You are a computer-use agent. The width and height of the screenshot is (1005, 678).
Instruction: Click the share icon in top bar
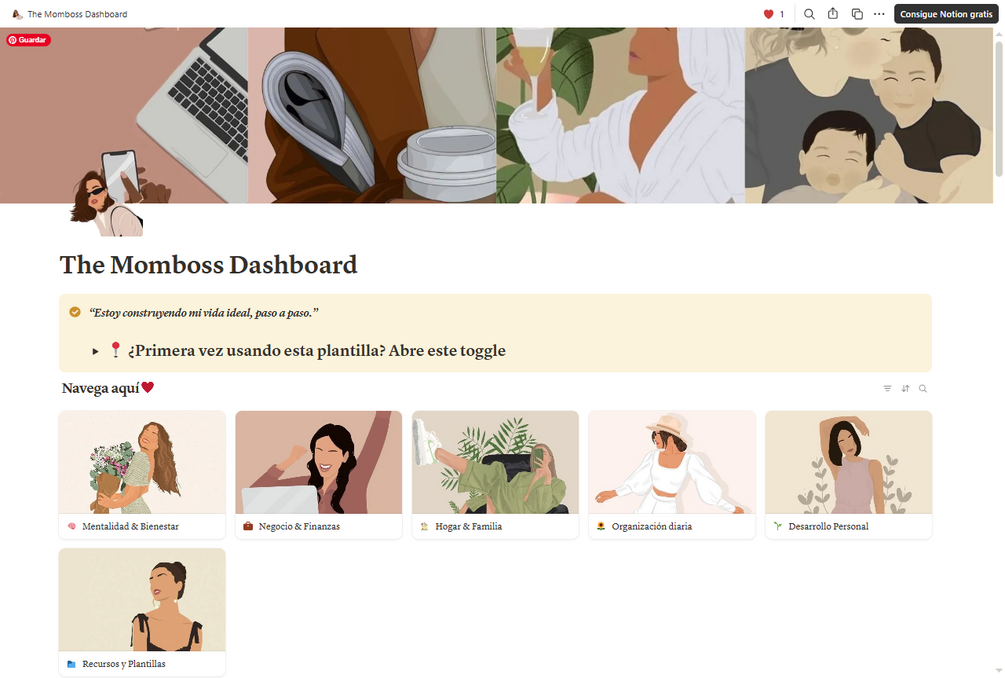click(x=833, y=13)
